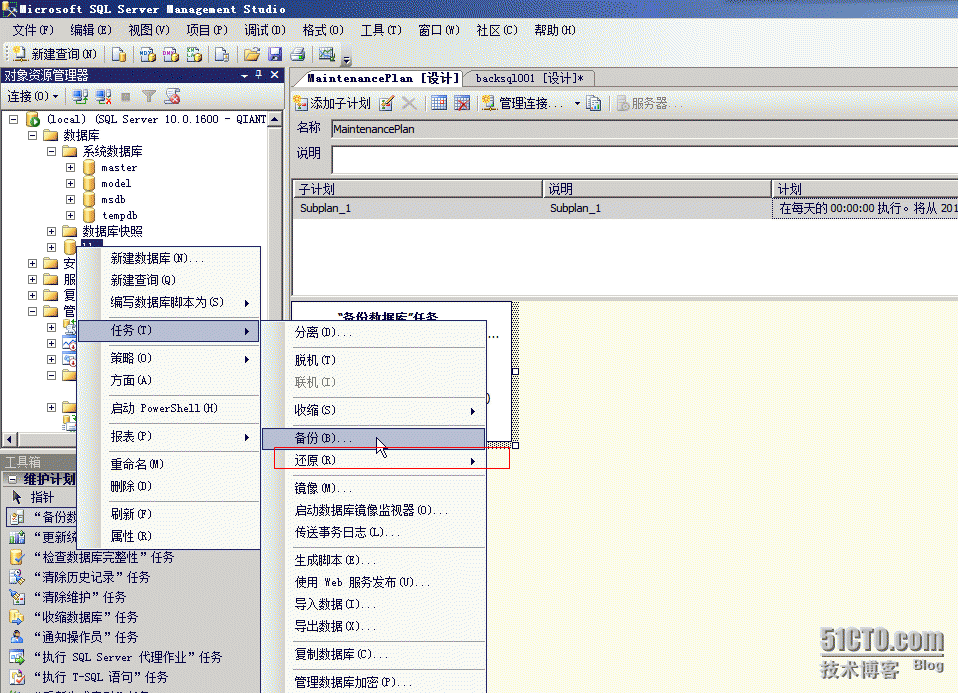This screenshot has height=693, width=958.
Task: Switch to backsql001 [设计]* tab
Action: coord(529,78)
